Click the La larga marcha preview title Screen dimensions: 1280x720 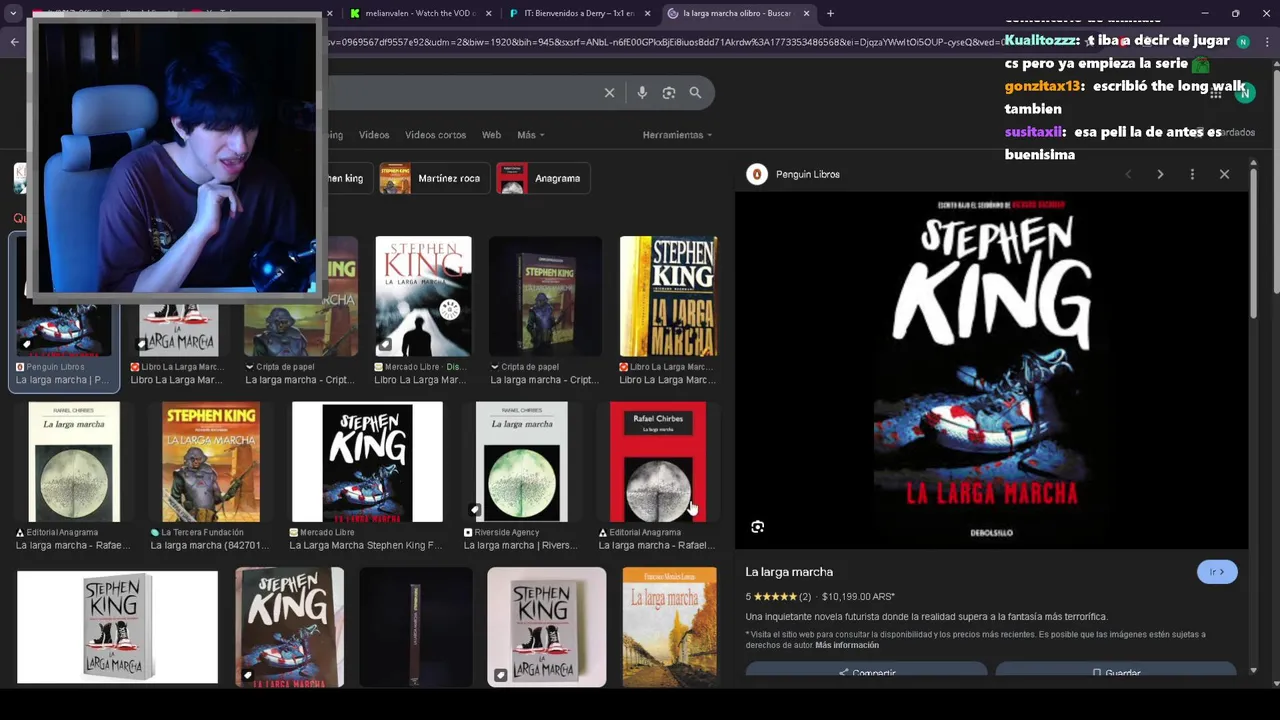coord(789,572)
